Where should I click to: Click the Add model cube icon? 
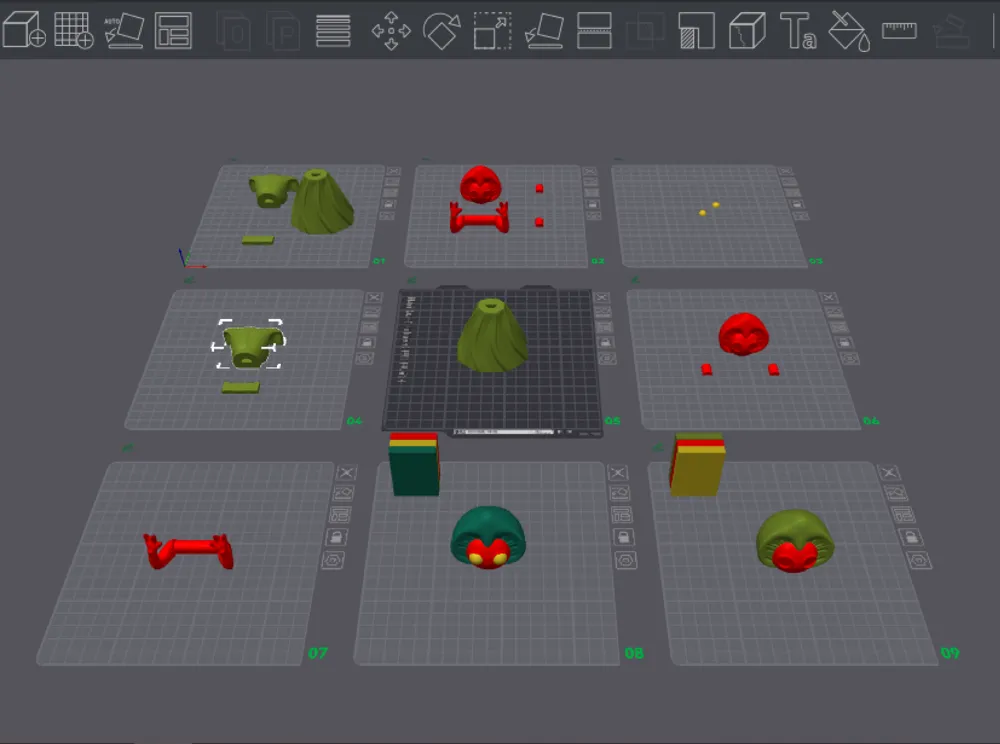(x=24, y=30)
